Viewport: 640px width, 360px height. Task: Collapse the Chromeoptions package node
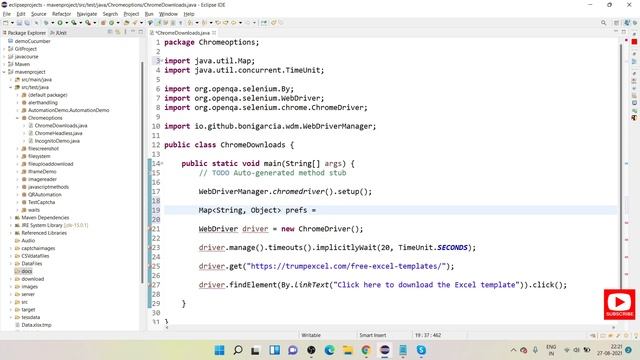18,118
